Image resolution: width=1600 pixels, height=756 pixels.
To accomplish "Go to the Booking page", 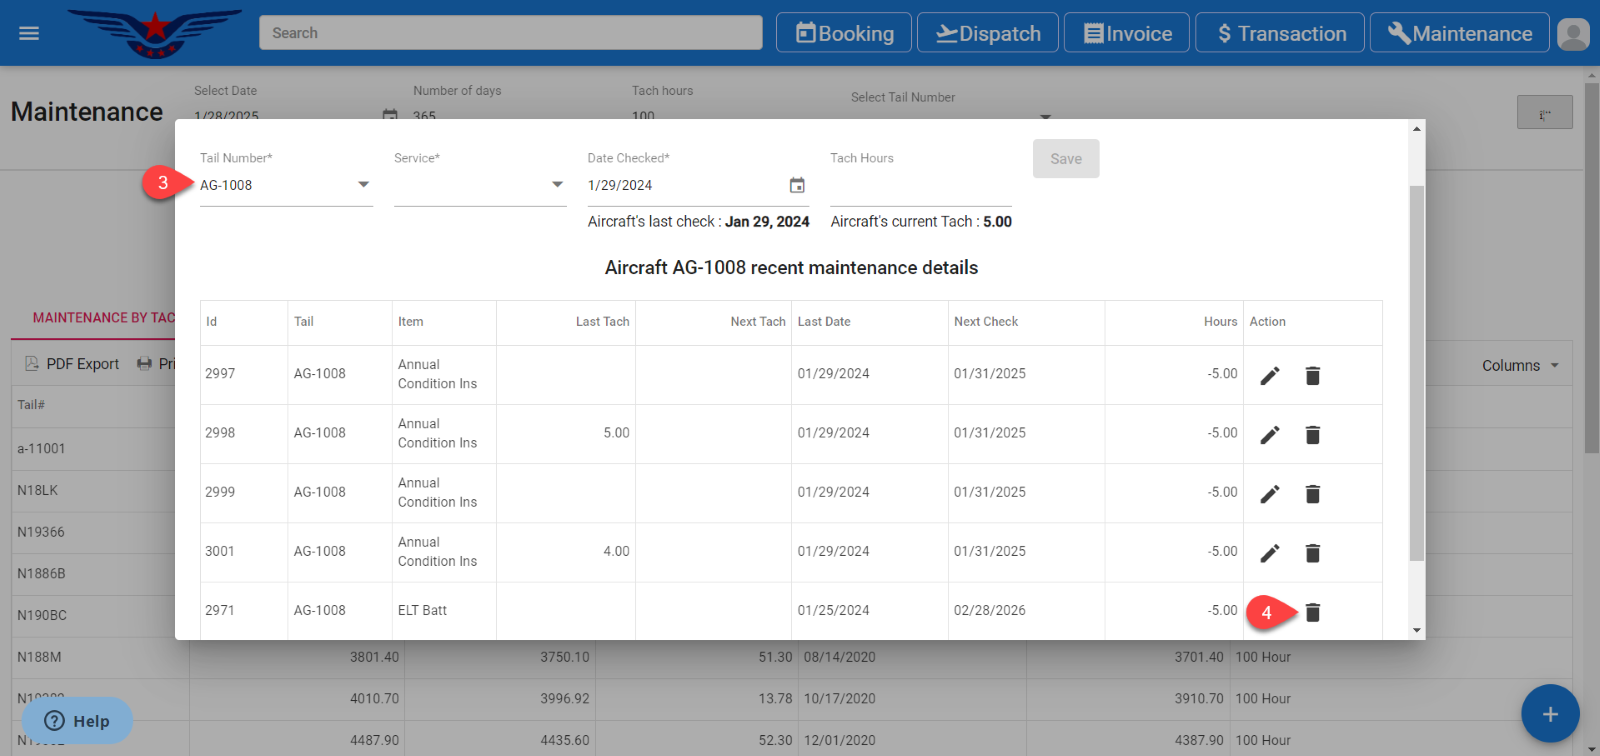I will click(x=844, y=33).
